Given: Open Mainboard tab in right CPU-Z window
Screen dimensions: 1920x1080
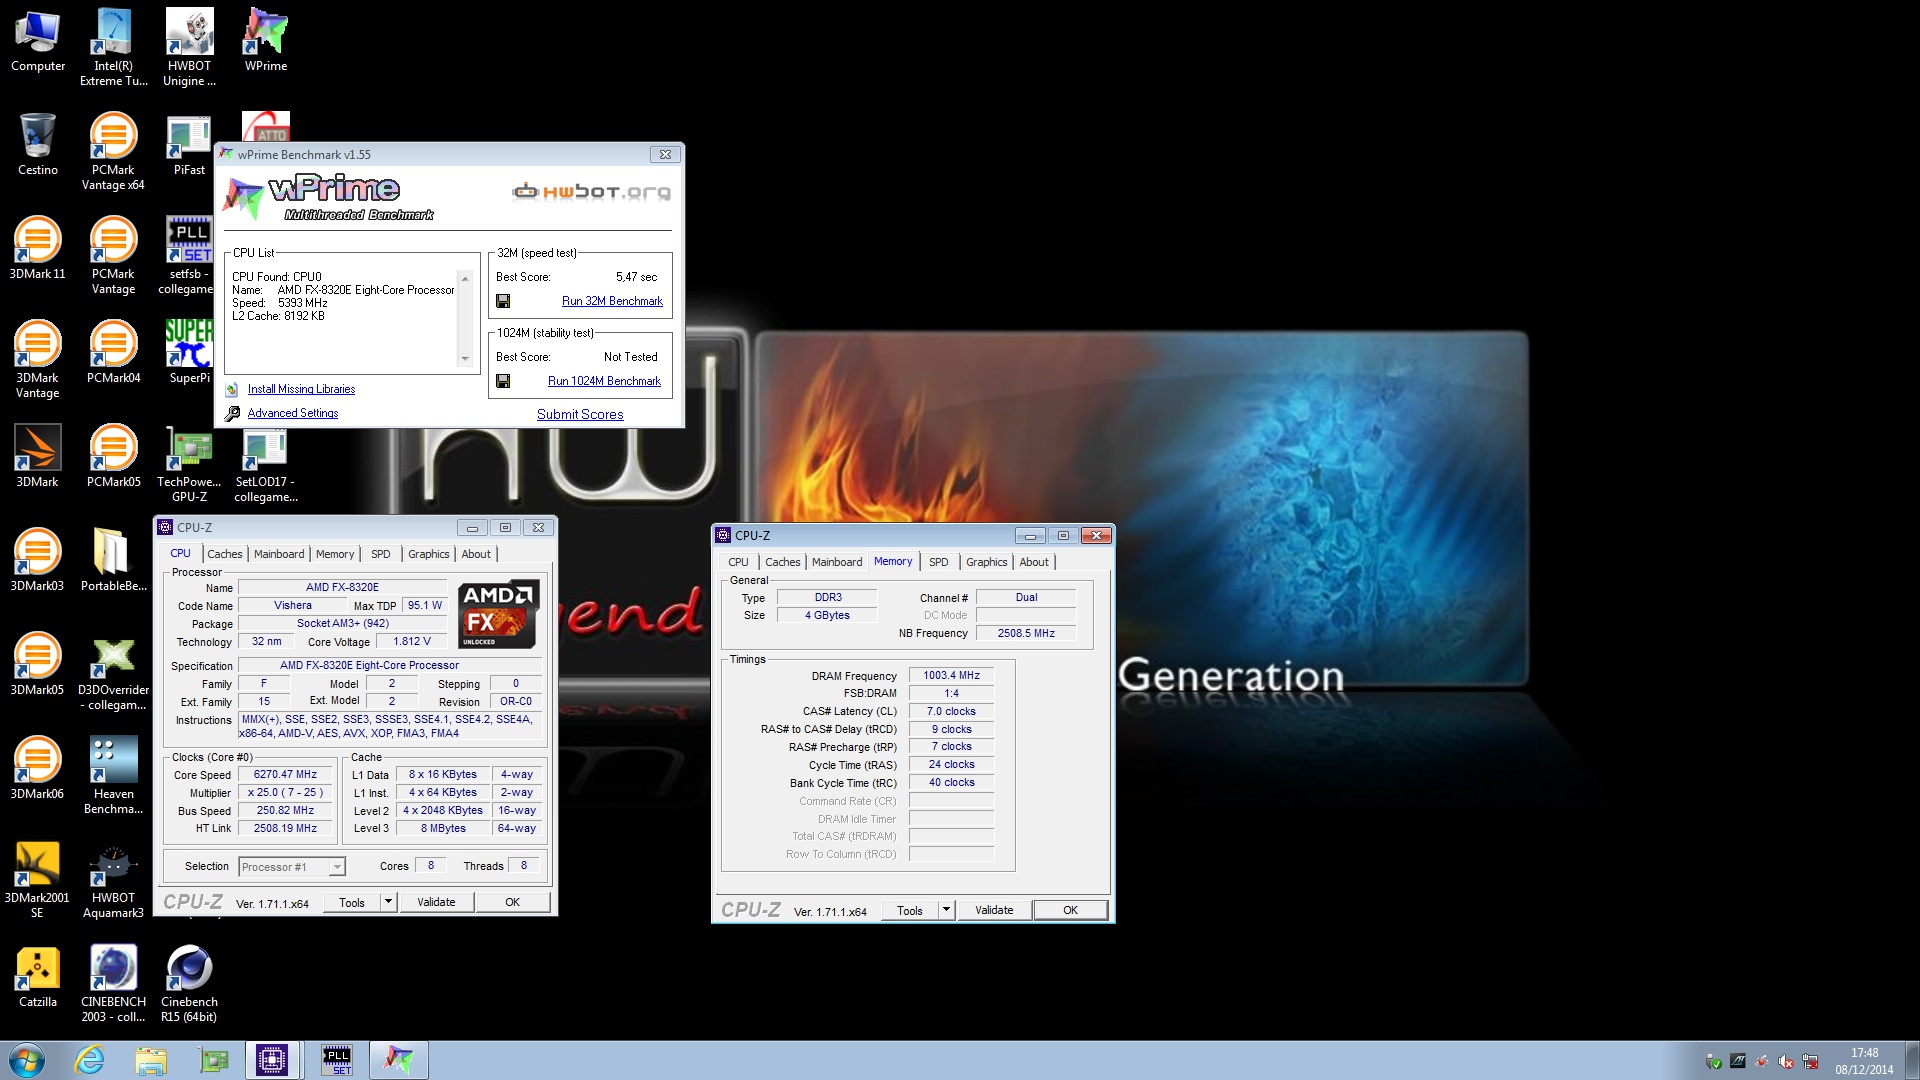Looking at the screenshot, I should [837, 562].
